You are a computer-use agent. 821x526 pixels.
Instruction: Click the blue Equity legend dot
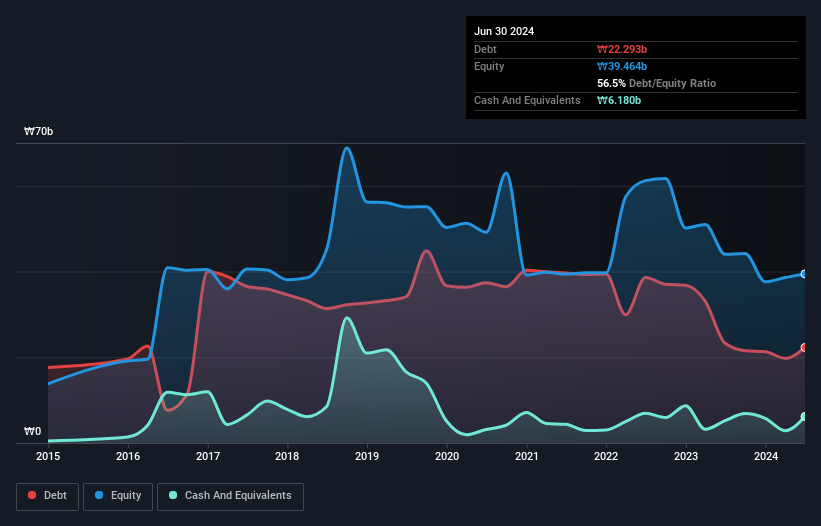99,495
